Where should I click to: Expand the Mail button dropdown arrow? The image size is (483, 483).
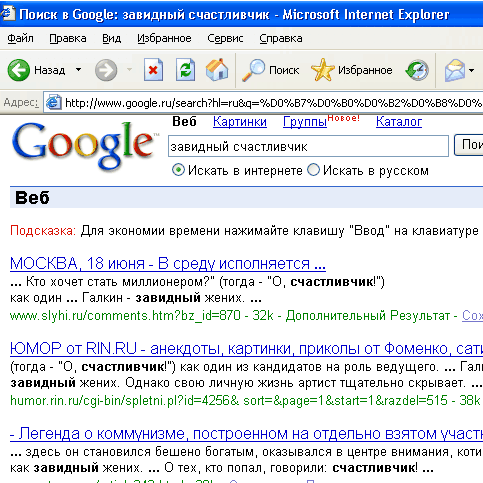pyautogui.click(x=471, y=70)
